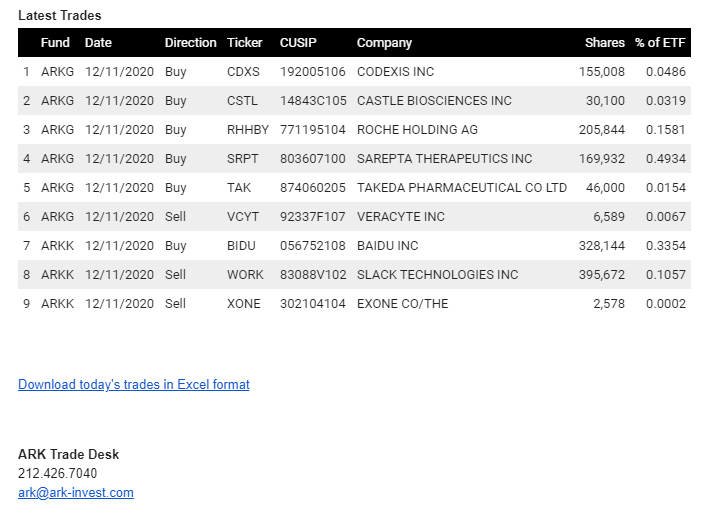
Task: Click CUSIP value 803607100
Action: pyautogui.click(x=313, y=159)
